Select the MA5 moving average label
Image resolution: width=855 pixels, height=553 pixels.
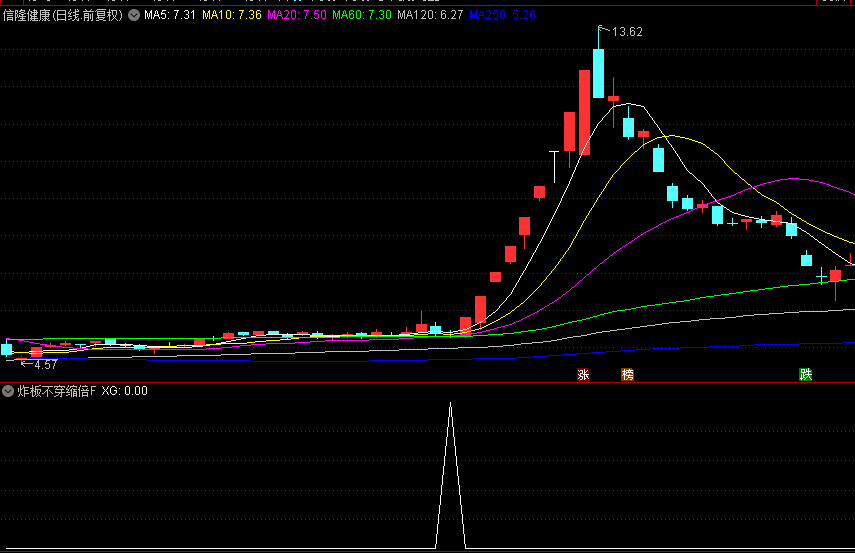coord(169,16)
